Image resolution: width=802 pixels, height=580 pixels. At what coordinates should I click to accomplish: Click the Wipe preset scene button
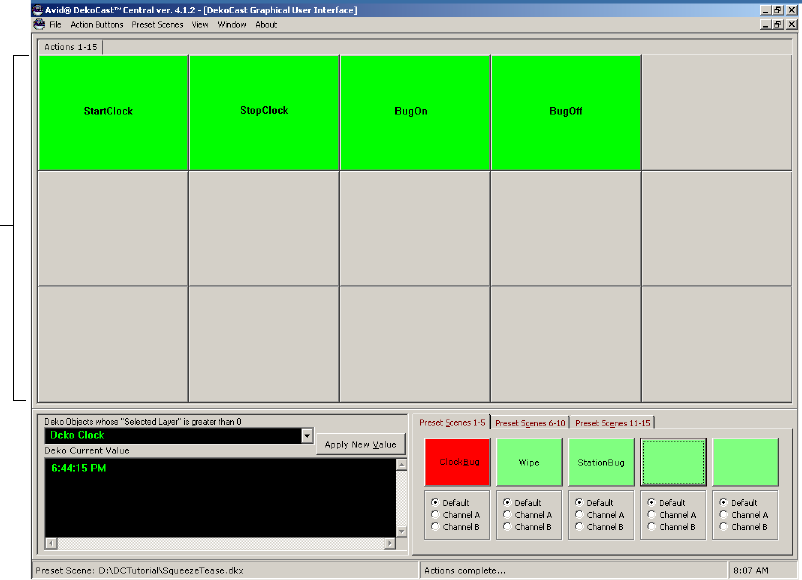click(529, 462)
